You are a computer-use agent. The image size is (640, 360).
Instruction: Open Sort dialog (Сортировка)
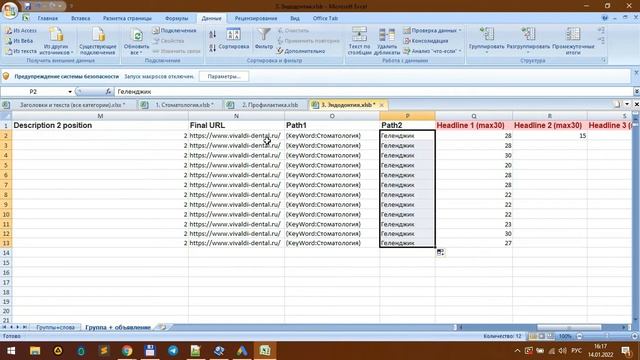click(x=233, y=40)
